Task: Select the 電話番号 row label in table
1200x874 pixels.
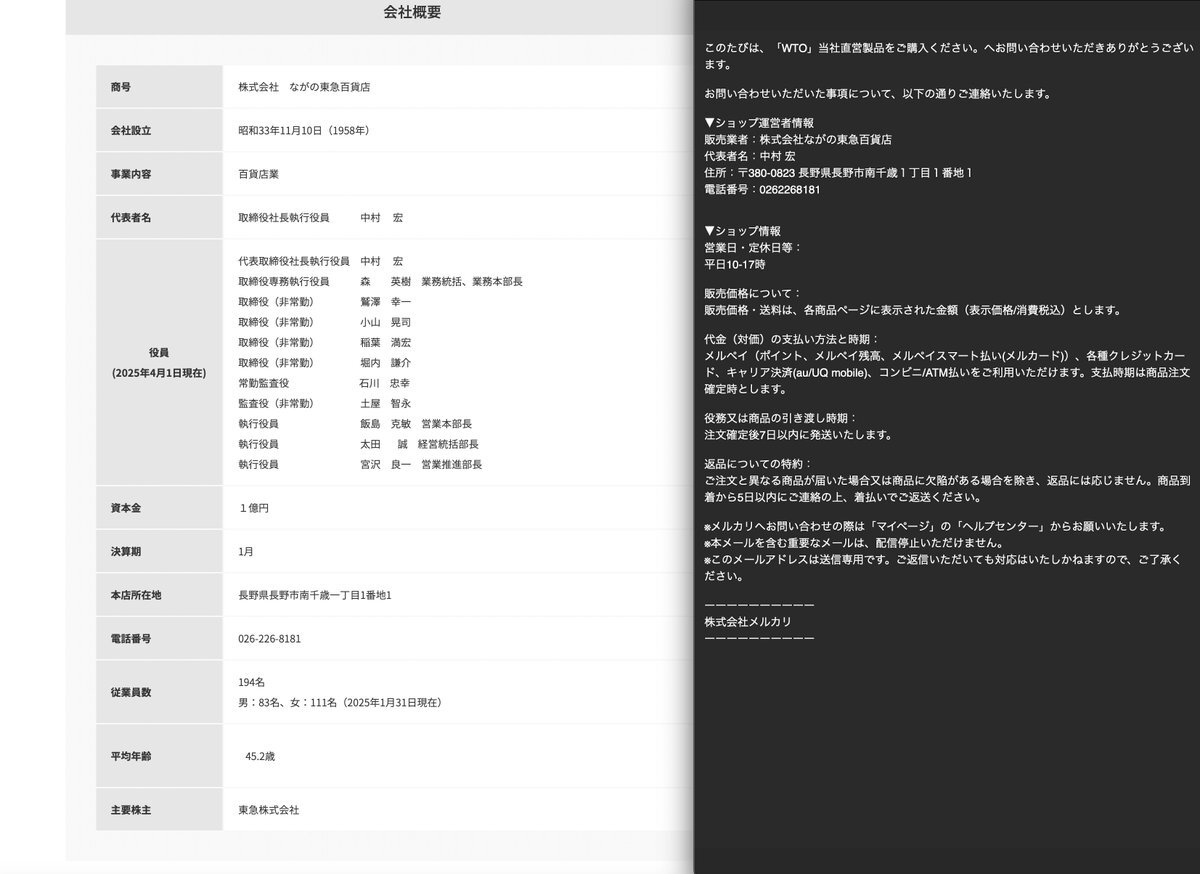Action: click(x=131, y=638)
